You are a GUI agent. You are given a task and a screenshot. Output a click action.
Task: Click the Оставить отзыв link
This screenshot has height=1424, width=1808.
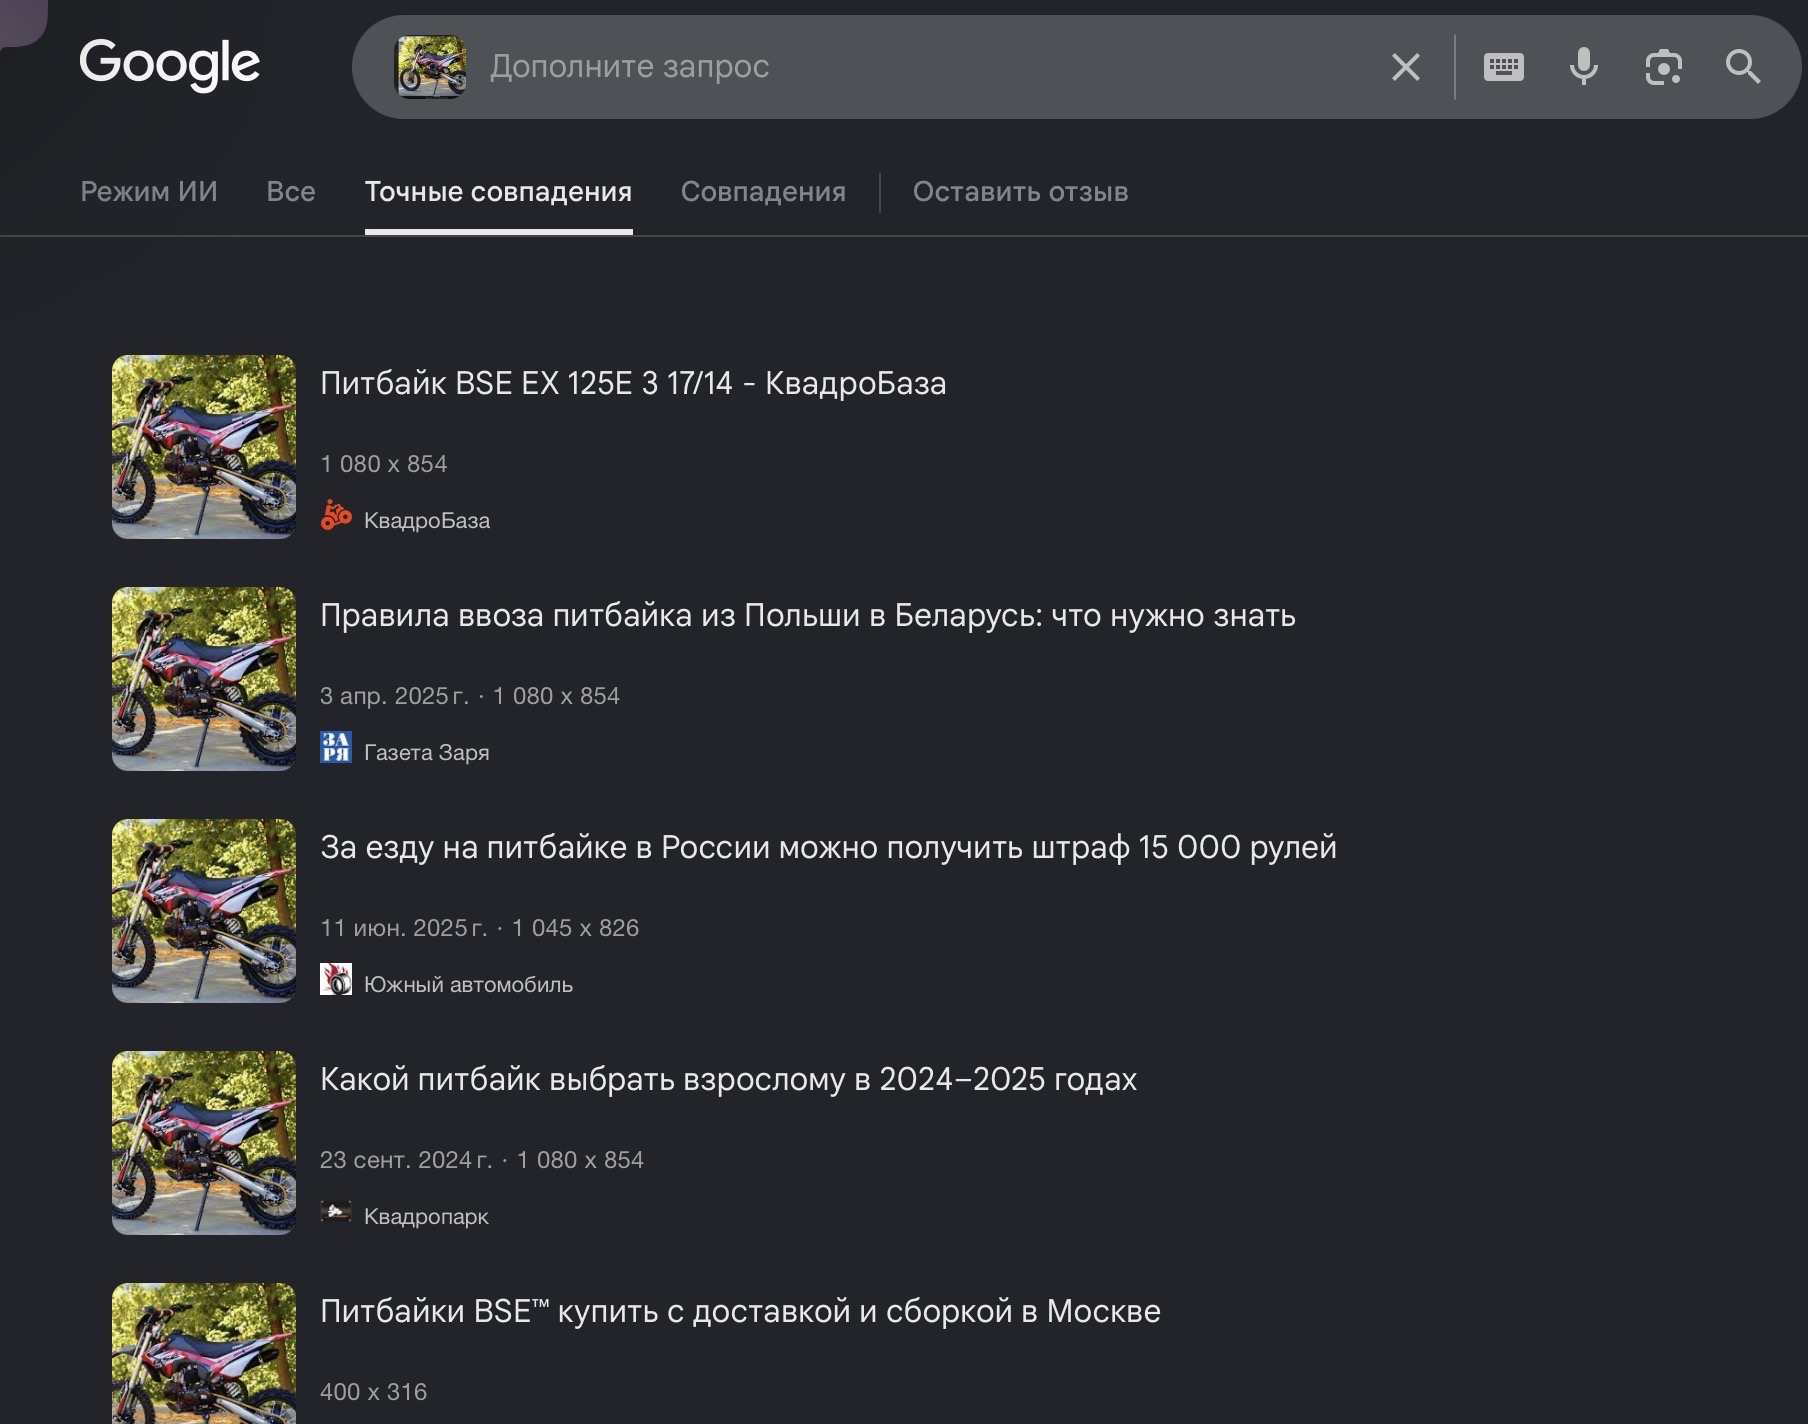pyautogui.click(x=1020, y=191)
